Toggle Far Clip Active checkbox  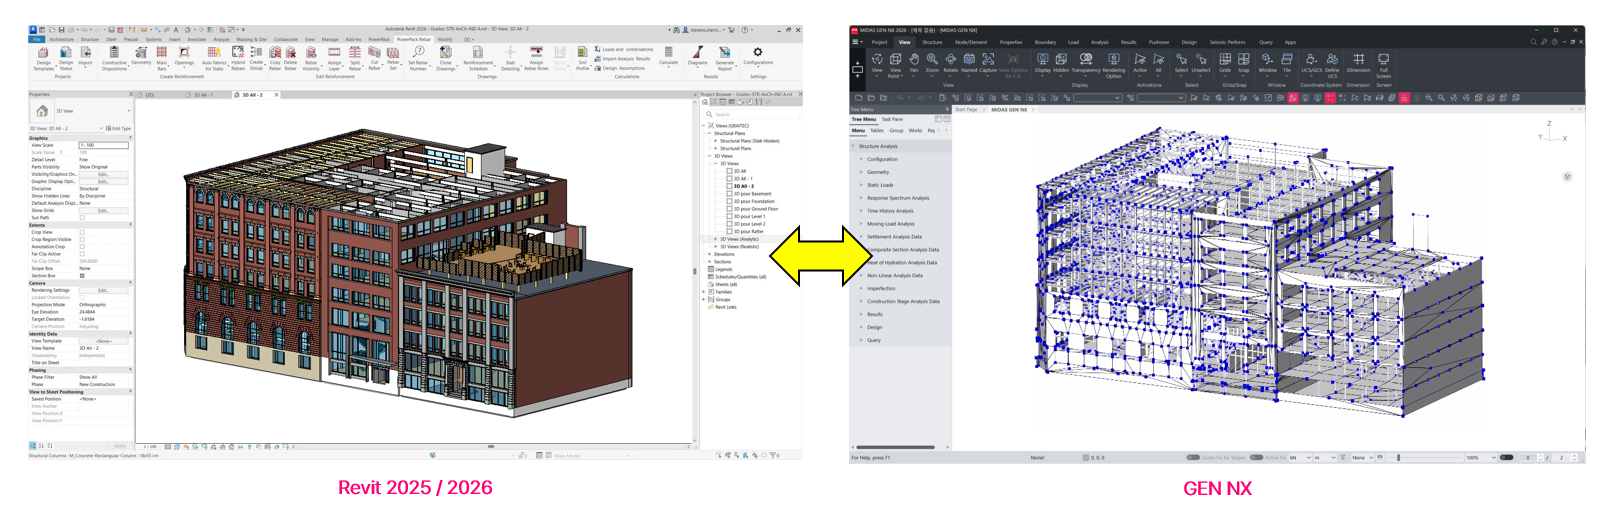[x=82, y=254]
